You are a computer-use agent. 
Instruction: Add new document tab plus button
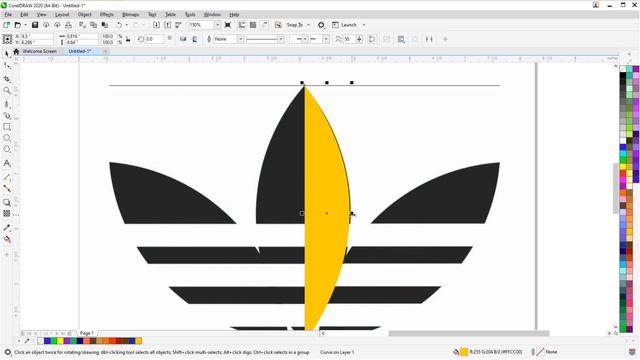click(105, 51)
